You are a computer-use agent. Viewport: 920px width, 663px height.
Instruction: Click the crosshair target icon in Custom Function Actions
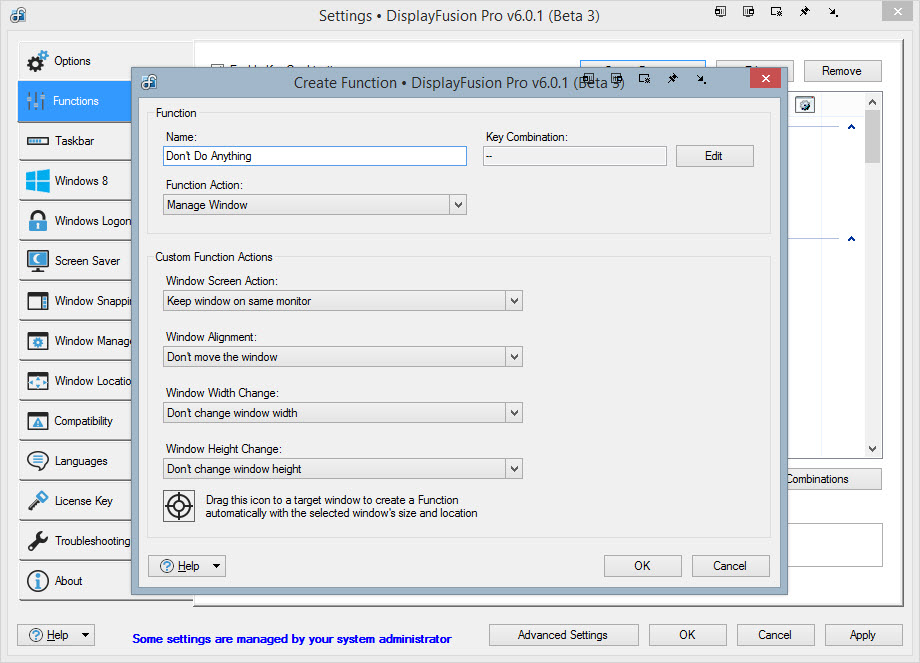coord(179,506)
